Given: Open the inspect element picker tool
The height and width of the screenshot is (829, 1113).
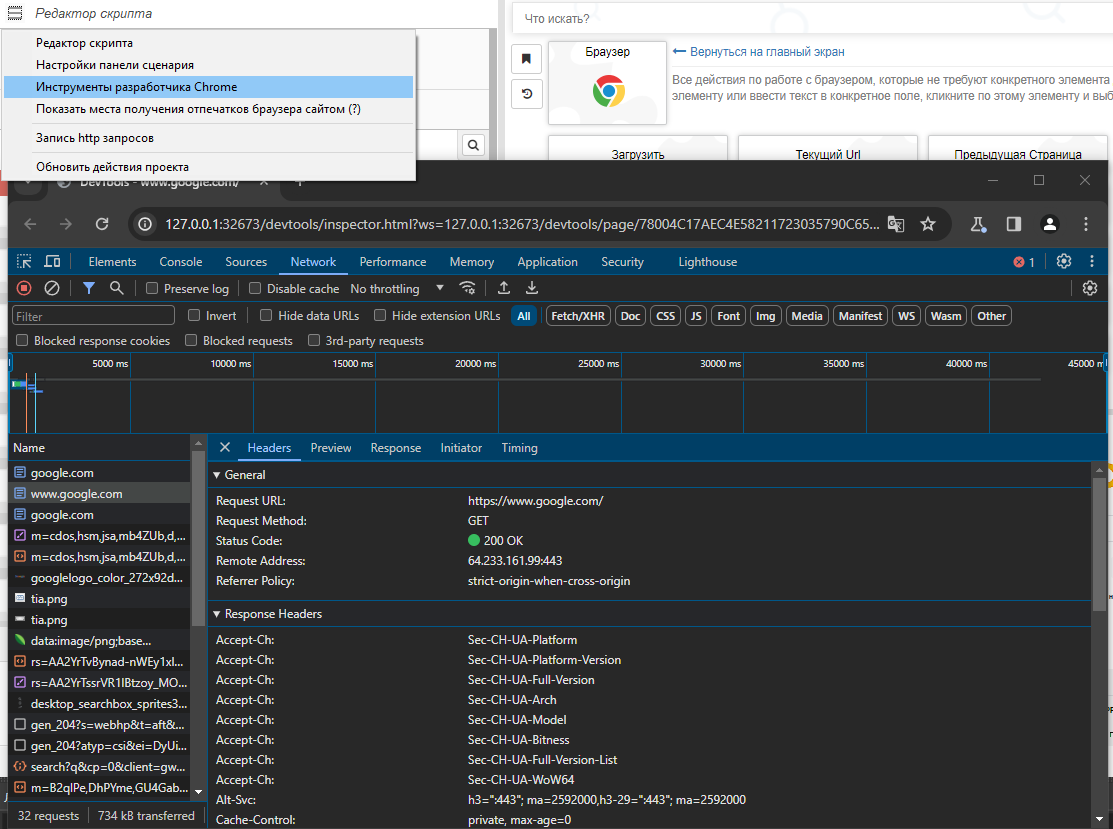Looking at the screenshot, I should coord(24,262).
